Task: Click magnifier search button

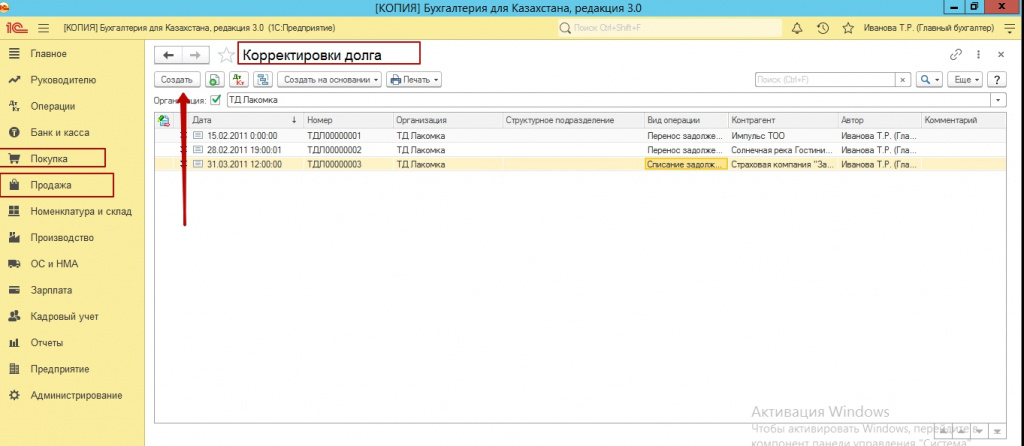Action: (x=929, y=80)
